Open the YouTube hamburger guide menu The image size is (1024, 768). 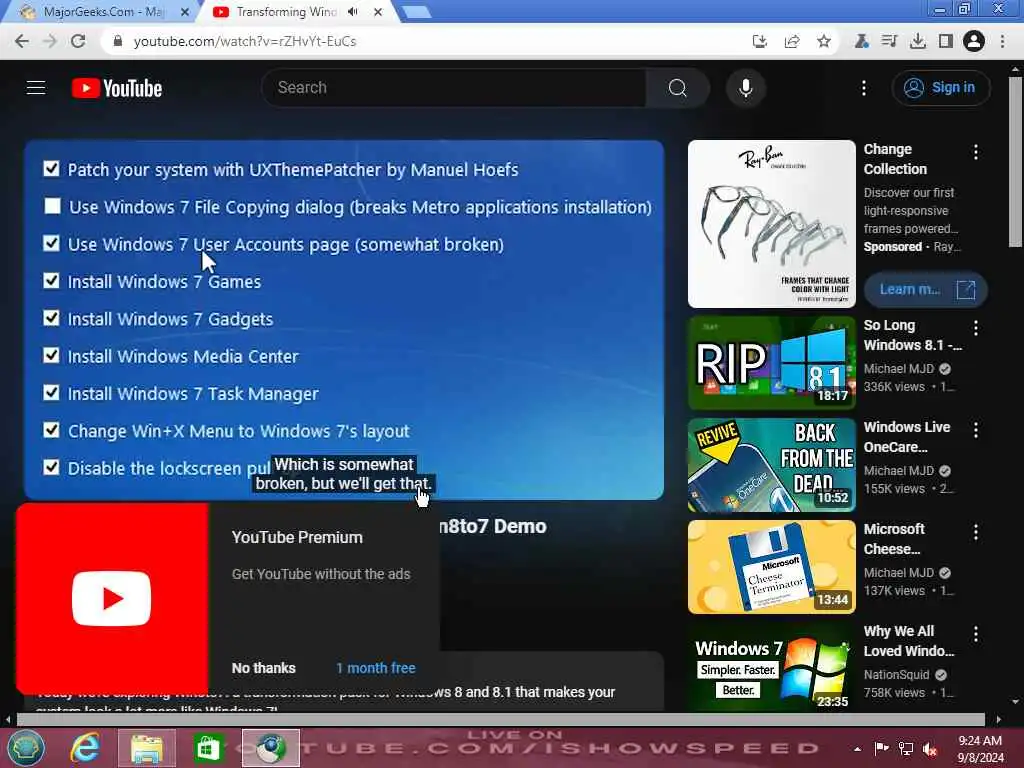pyautogui.click(x=36, y=88)
